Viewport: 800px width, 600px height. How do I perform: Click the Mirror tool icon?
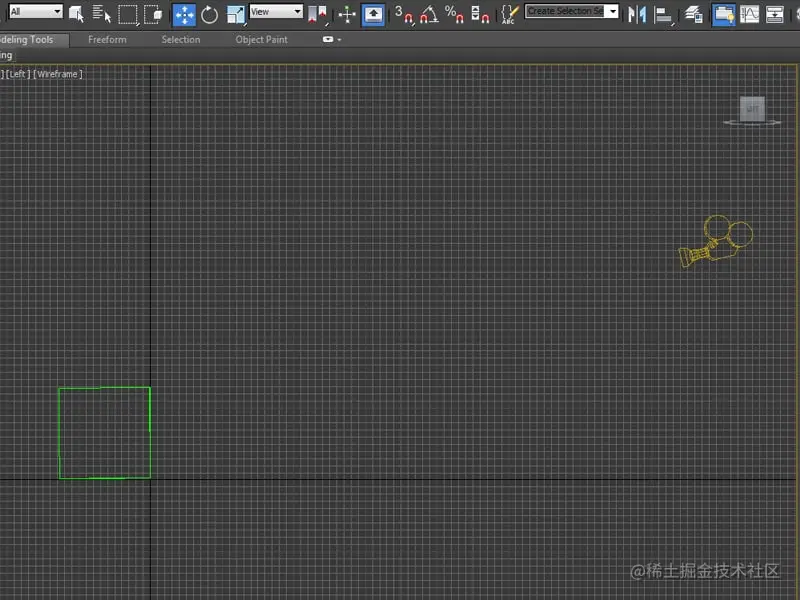(x=637, y=14)
